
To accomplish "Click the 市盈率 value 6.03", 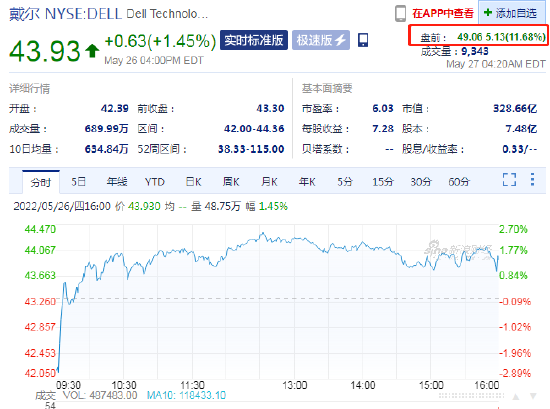I will [x=383, y=108].
